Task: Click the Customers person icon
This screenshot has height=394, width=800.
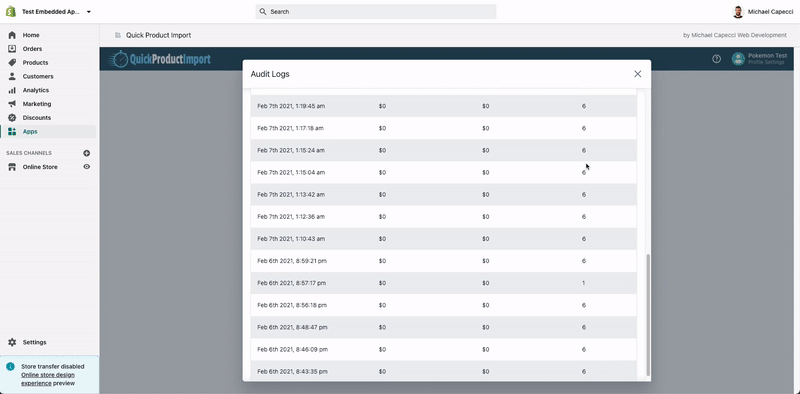Action: pos(12,77)
